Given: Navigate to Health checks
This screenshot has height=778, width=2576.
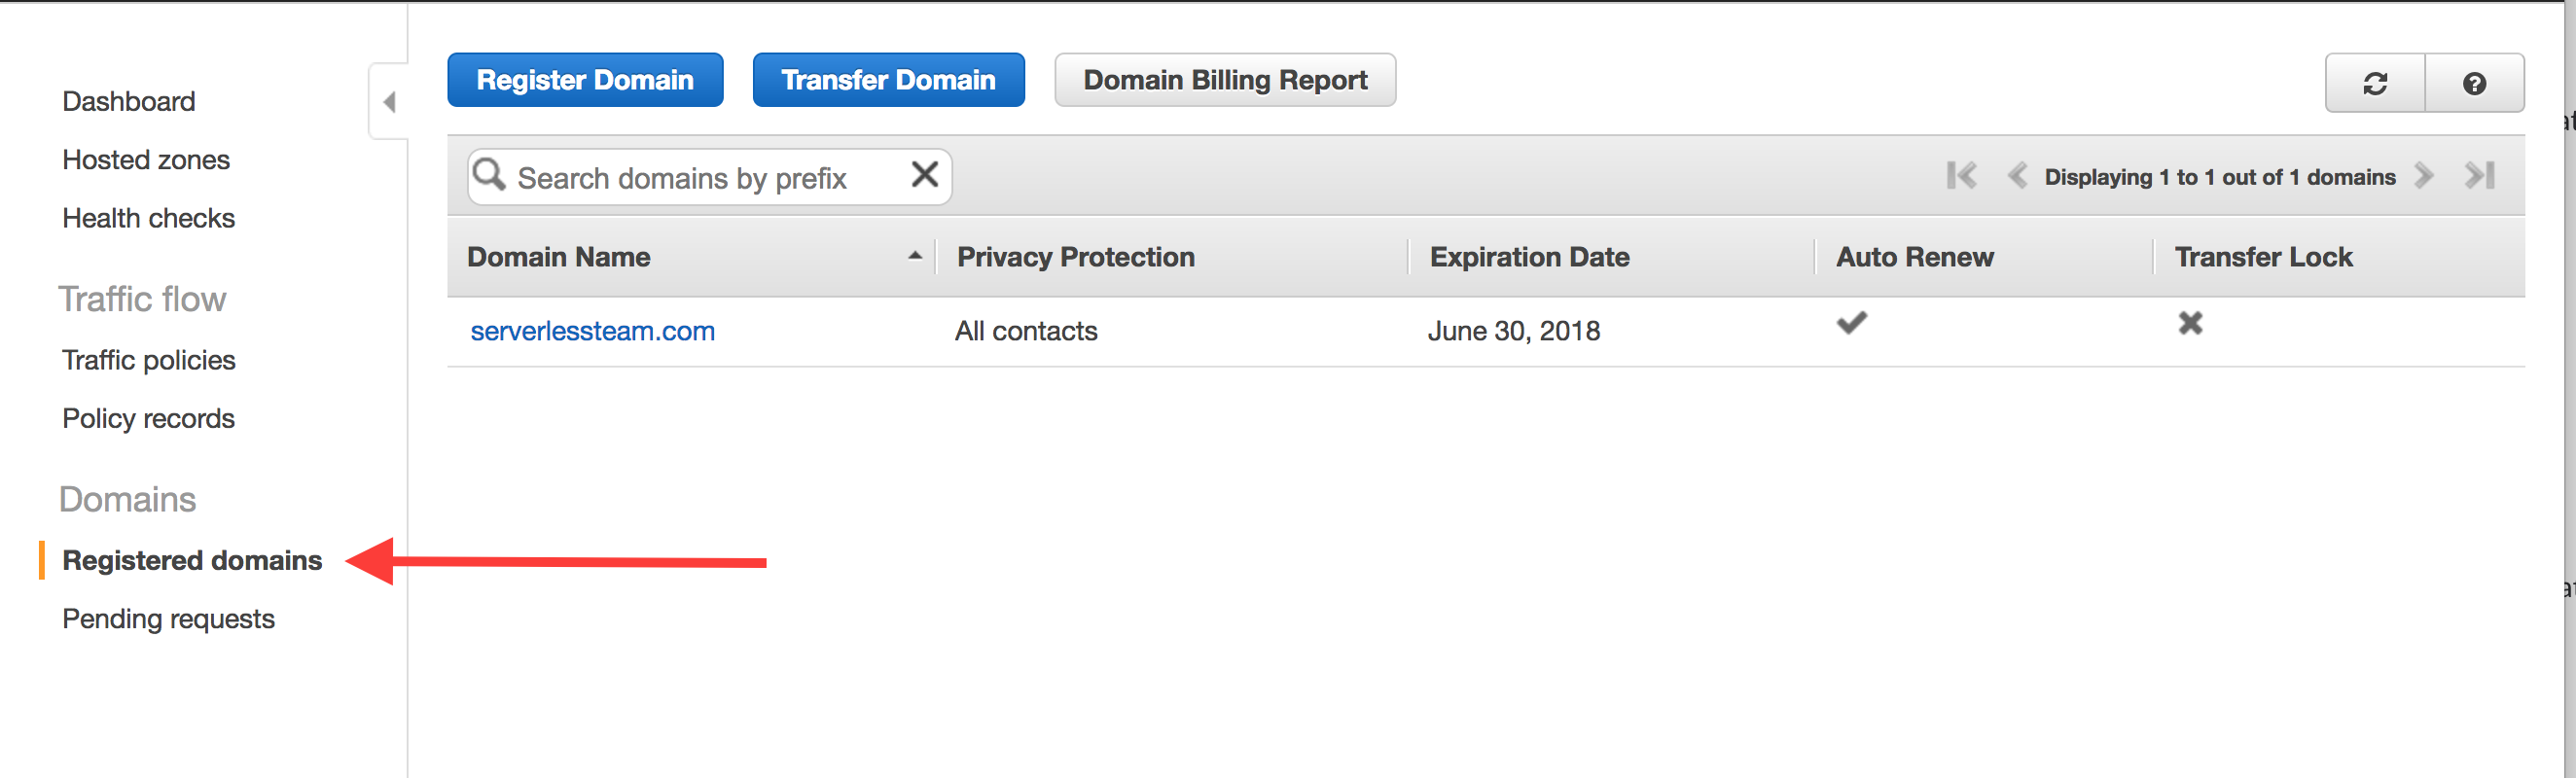Looking at the screenshot, I should click(148, 218).
